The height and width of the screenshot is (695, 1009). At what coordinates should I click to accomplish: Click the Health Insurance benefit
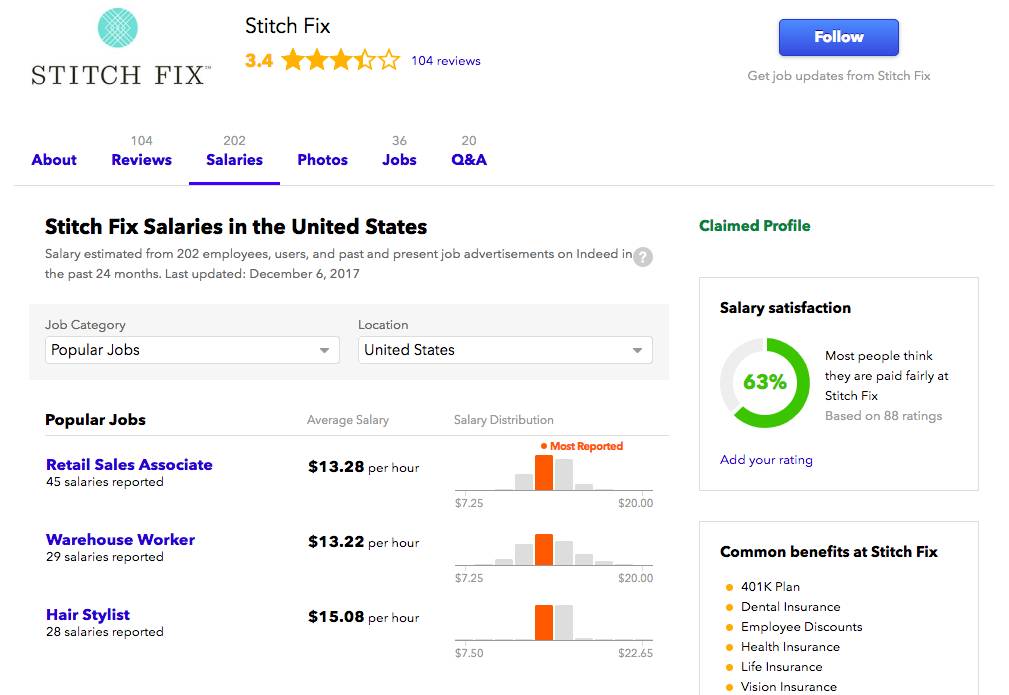pyautogui.click(x=790, y=647)
